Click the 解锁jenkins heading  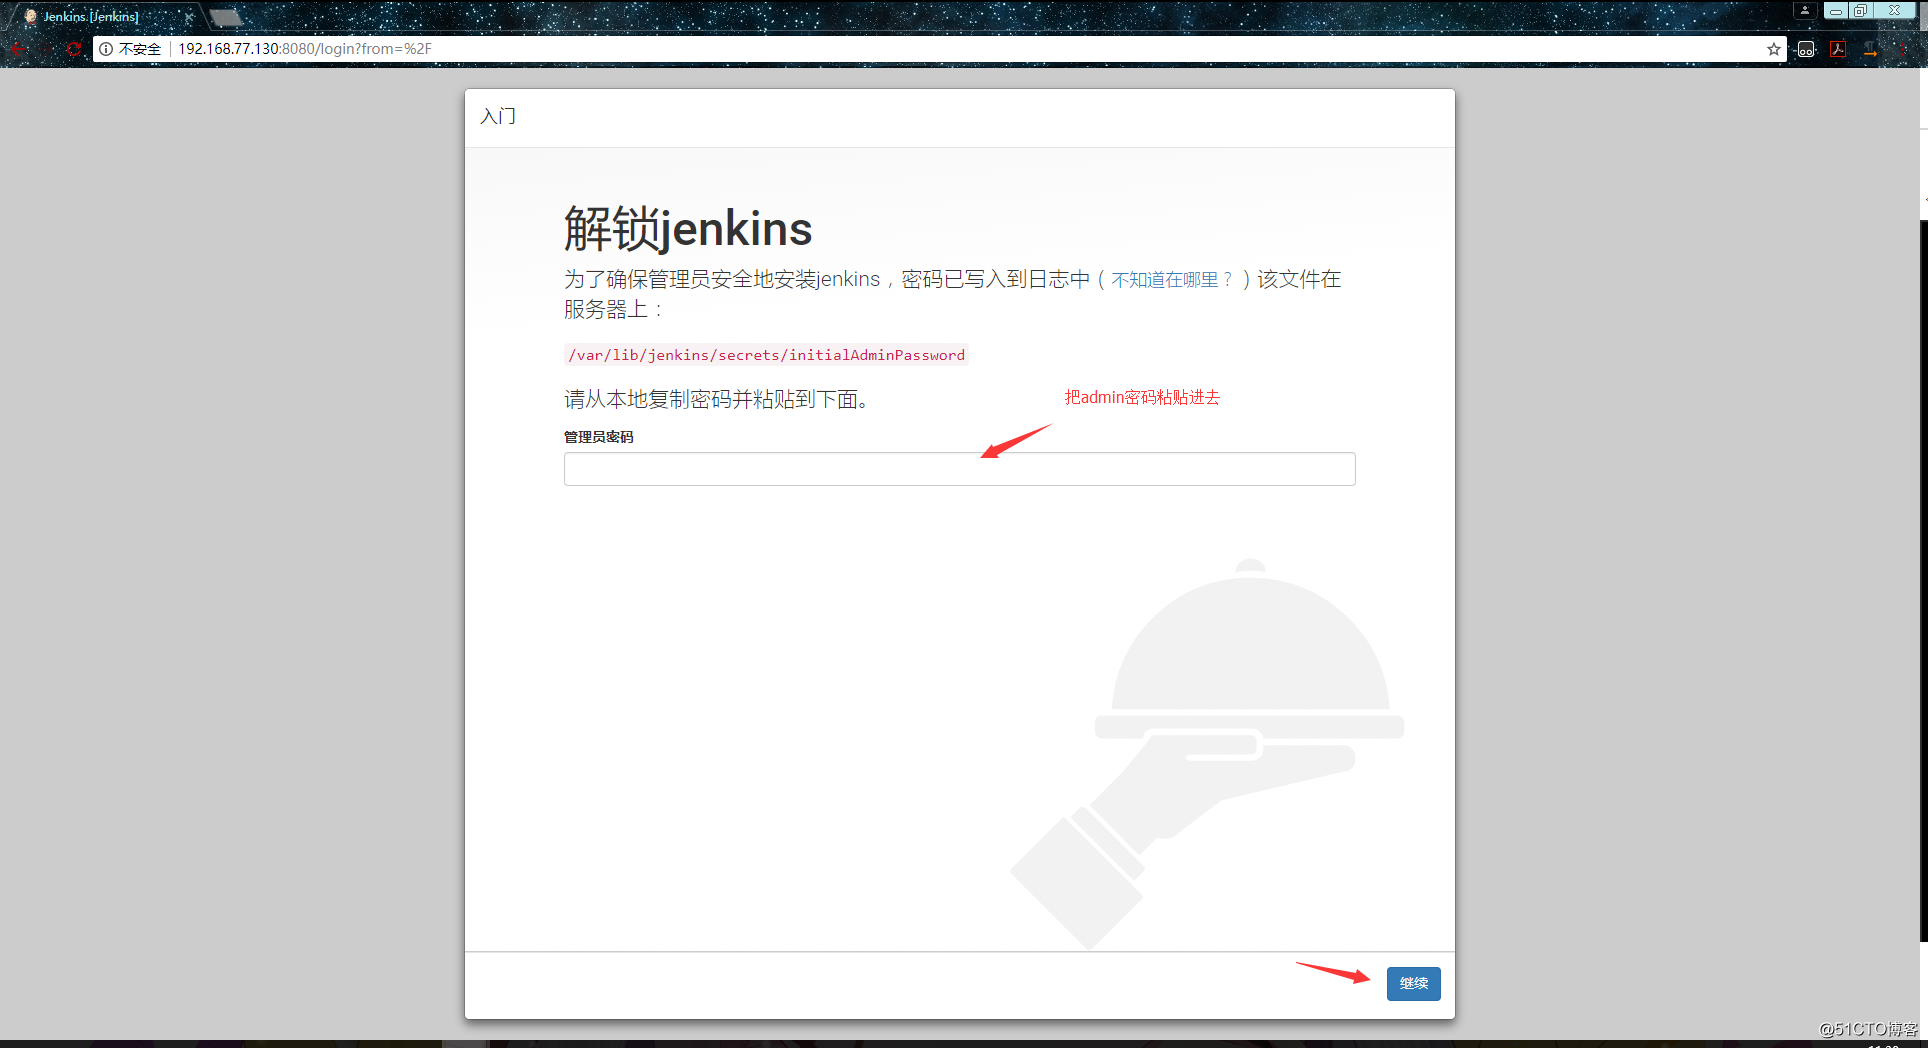(688, 229)
